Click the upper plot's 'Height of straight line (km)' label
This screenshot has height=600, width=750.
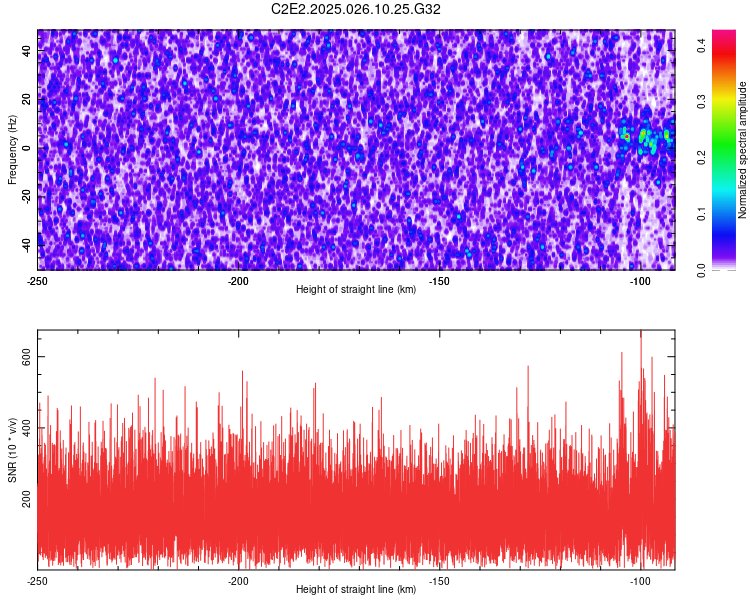point(356,289)
